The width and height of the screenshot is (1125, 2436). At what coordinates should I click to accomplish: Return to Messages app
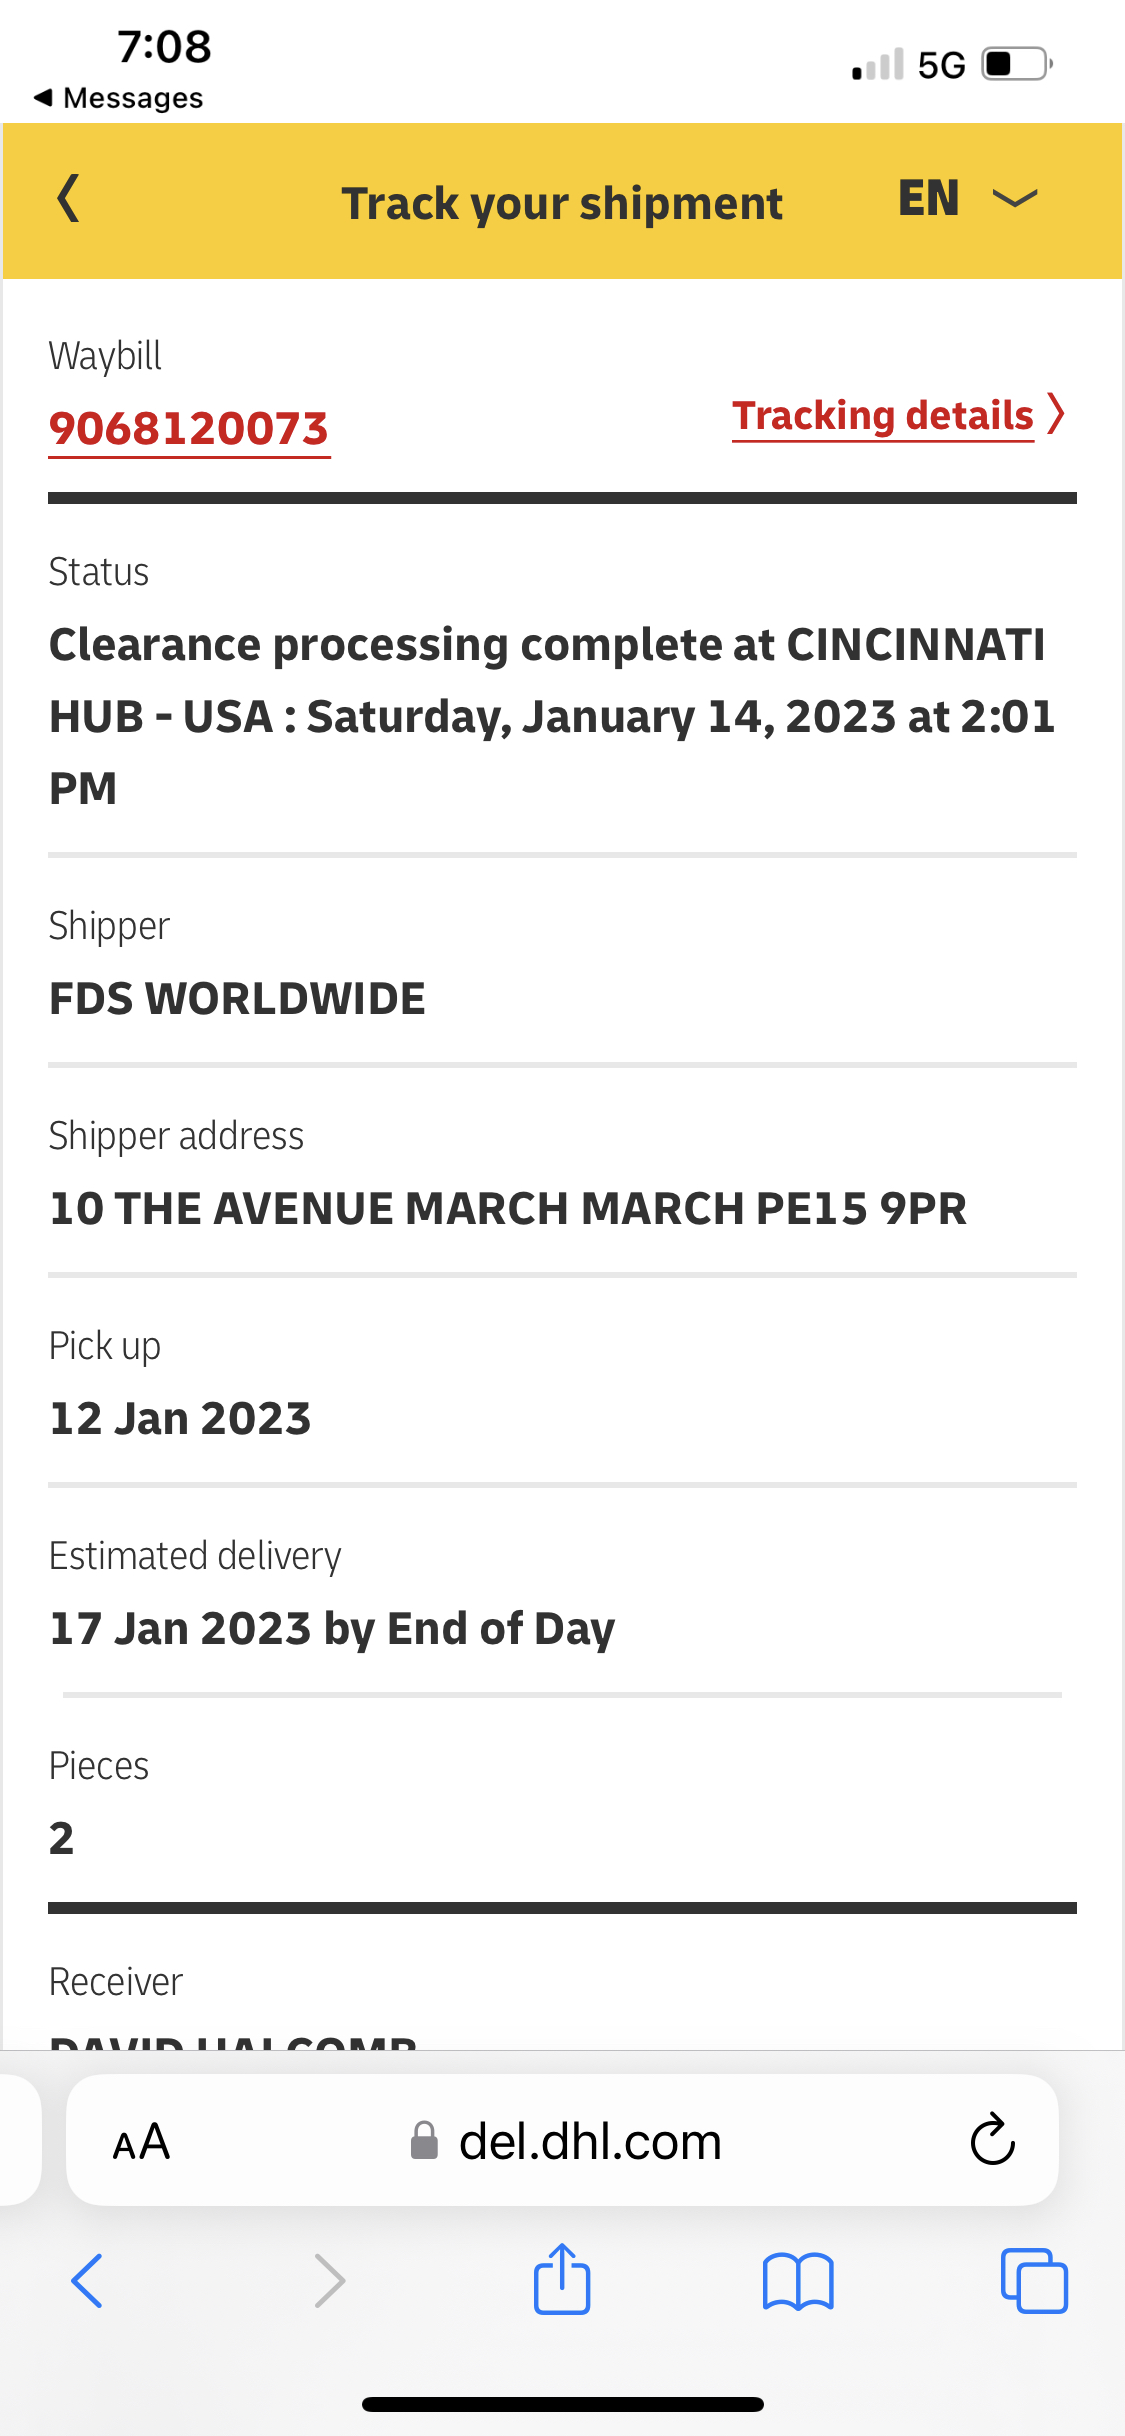tap(118, 98)
